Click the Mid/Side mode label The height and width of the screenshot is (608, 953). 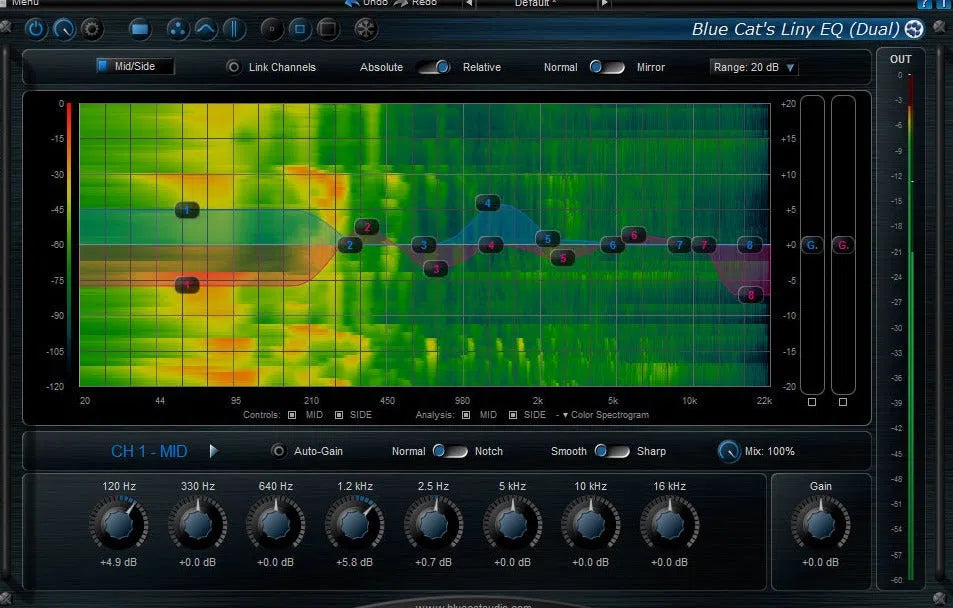coord(135,65)
